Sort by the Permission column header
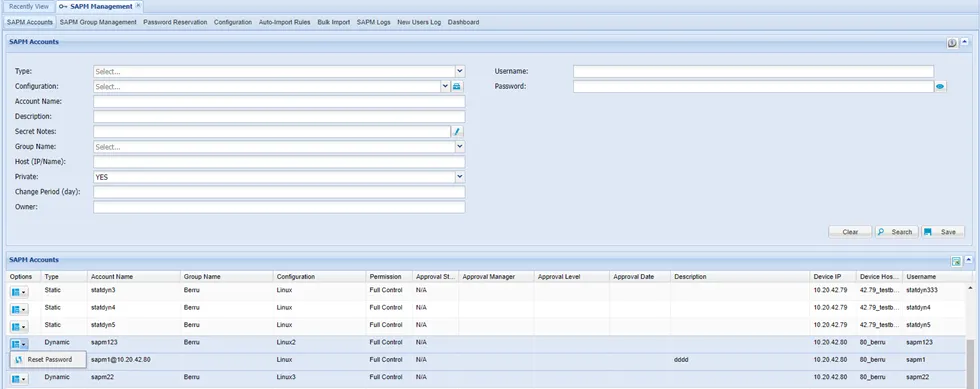This screenshot has height=389, width=980. [389, 276]
